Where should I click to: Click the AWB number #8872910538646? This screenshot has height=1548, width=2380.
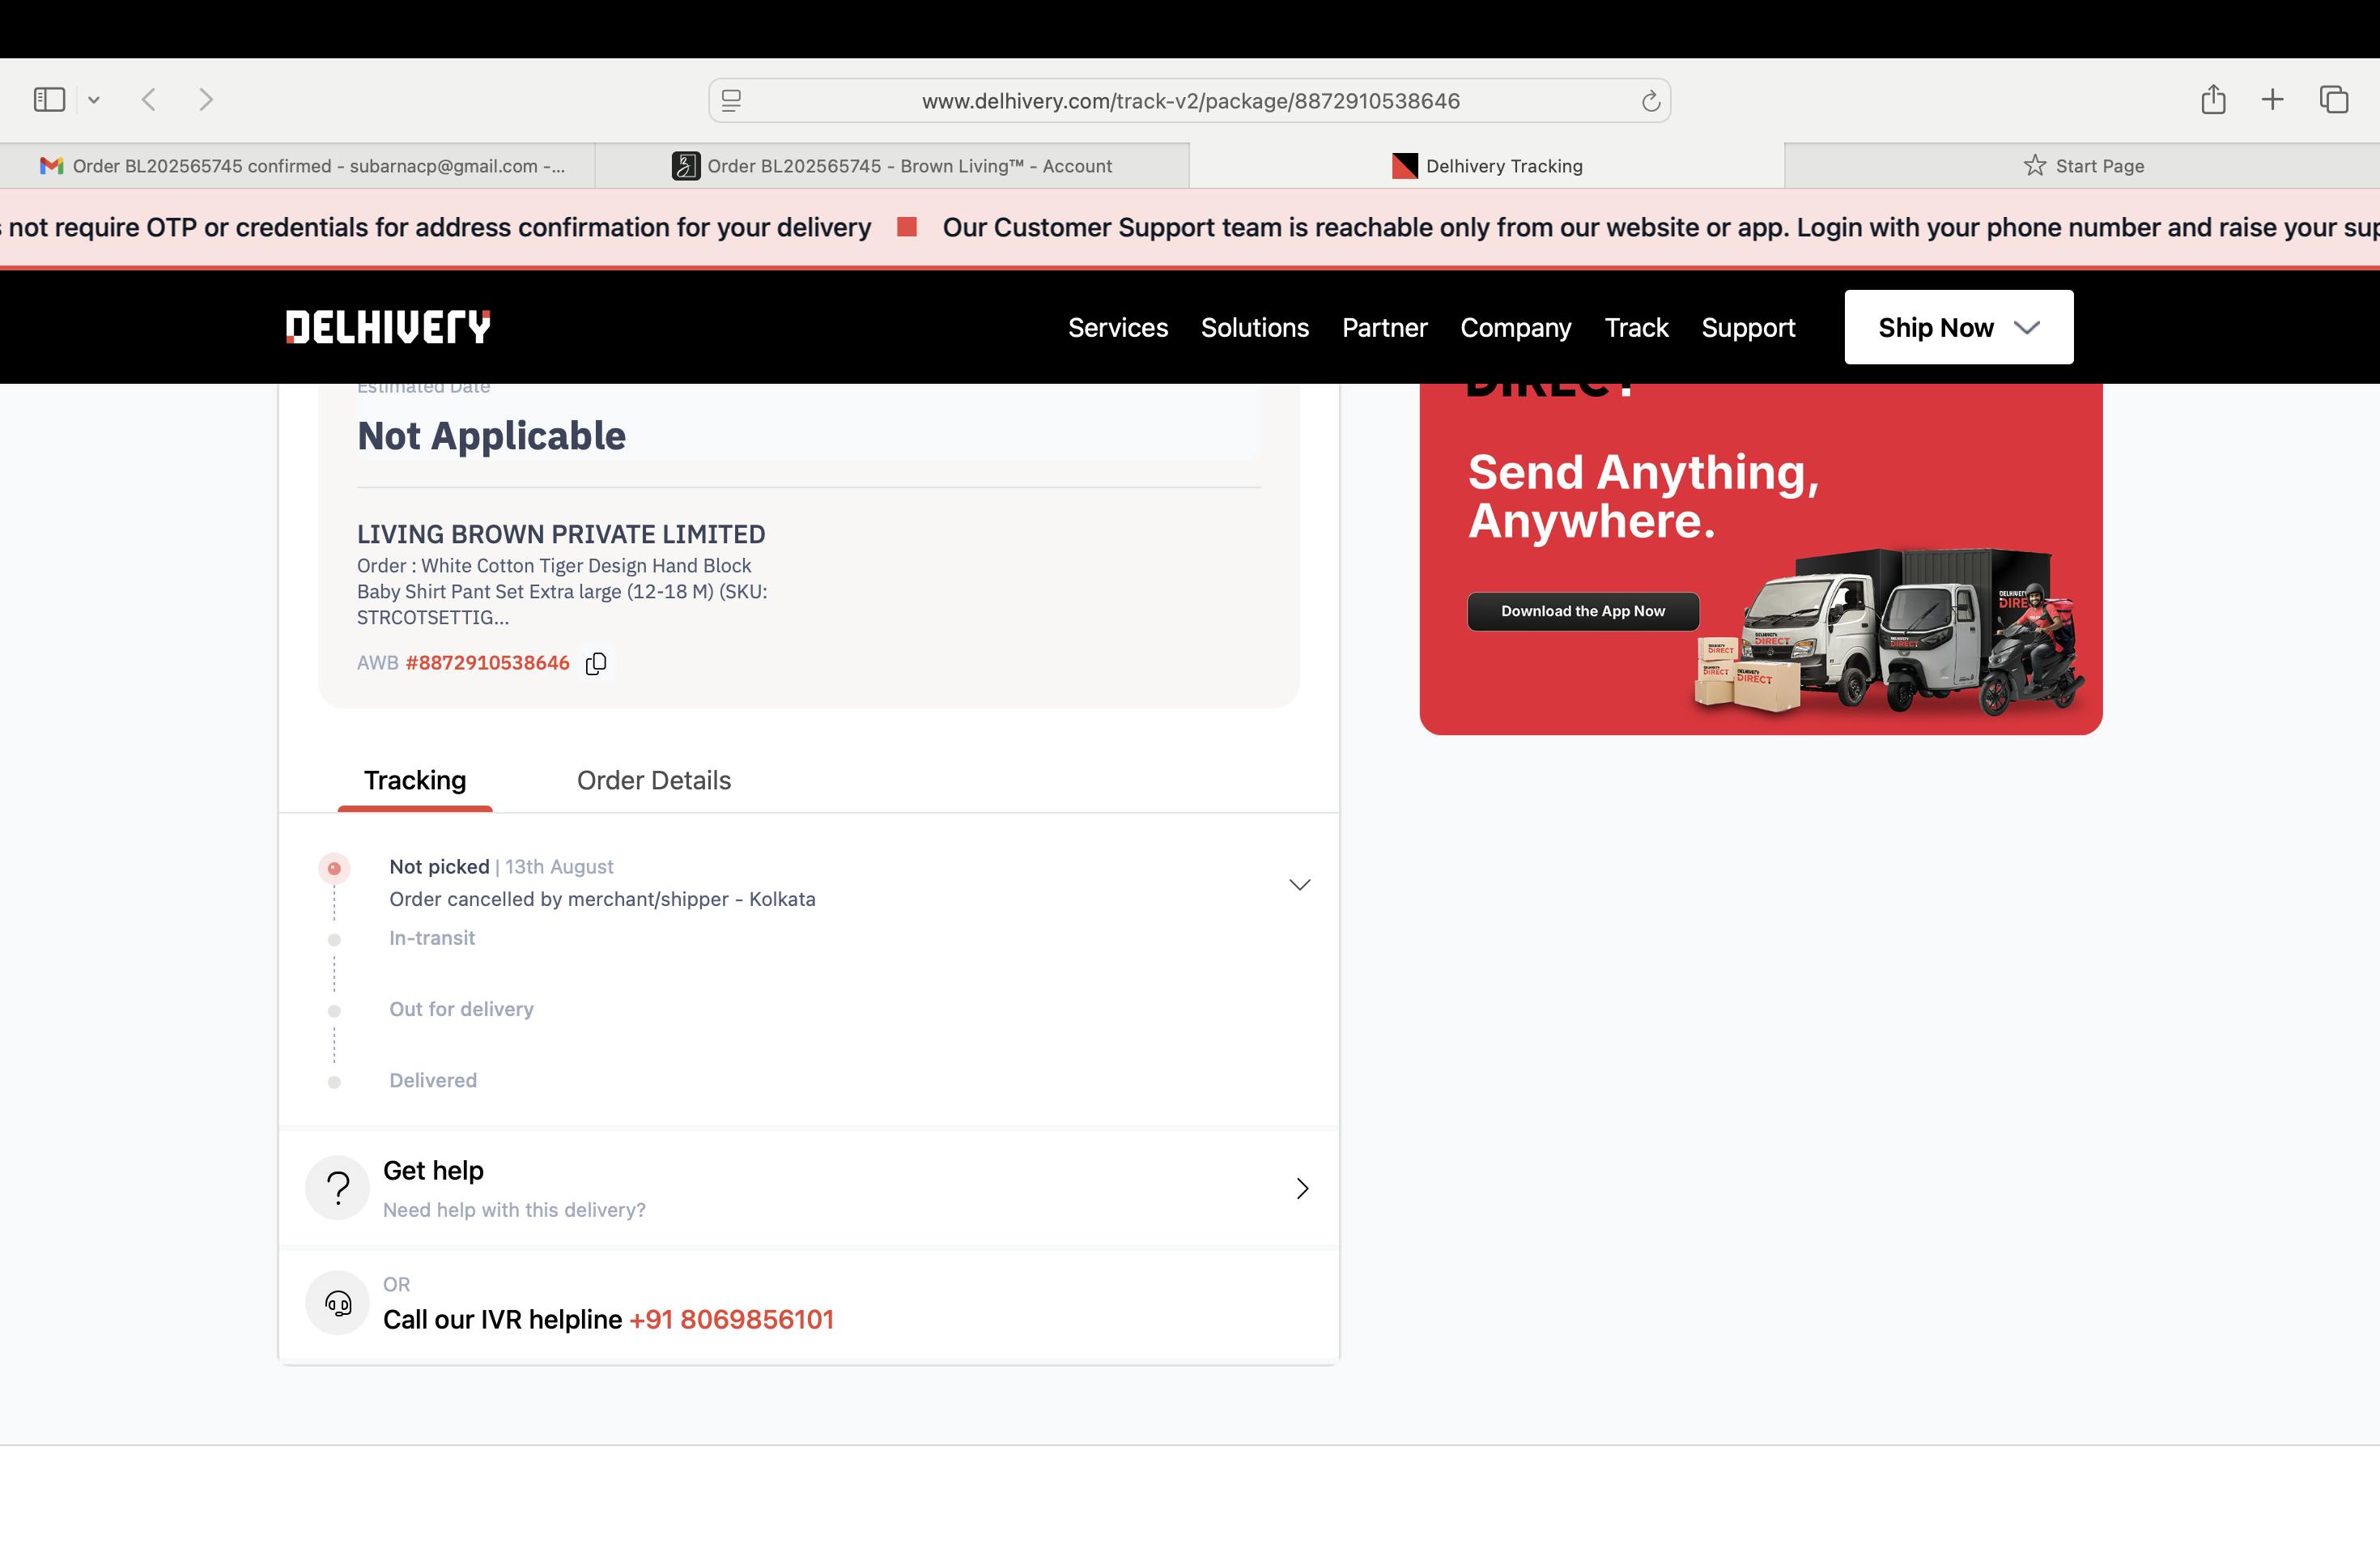click(488, 663)
